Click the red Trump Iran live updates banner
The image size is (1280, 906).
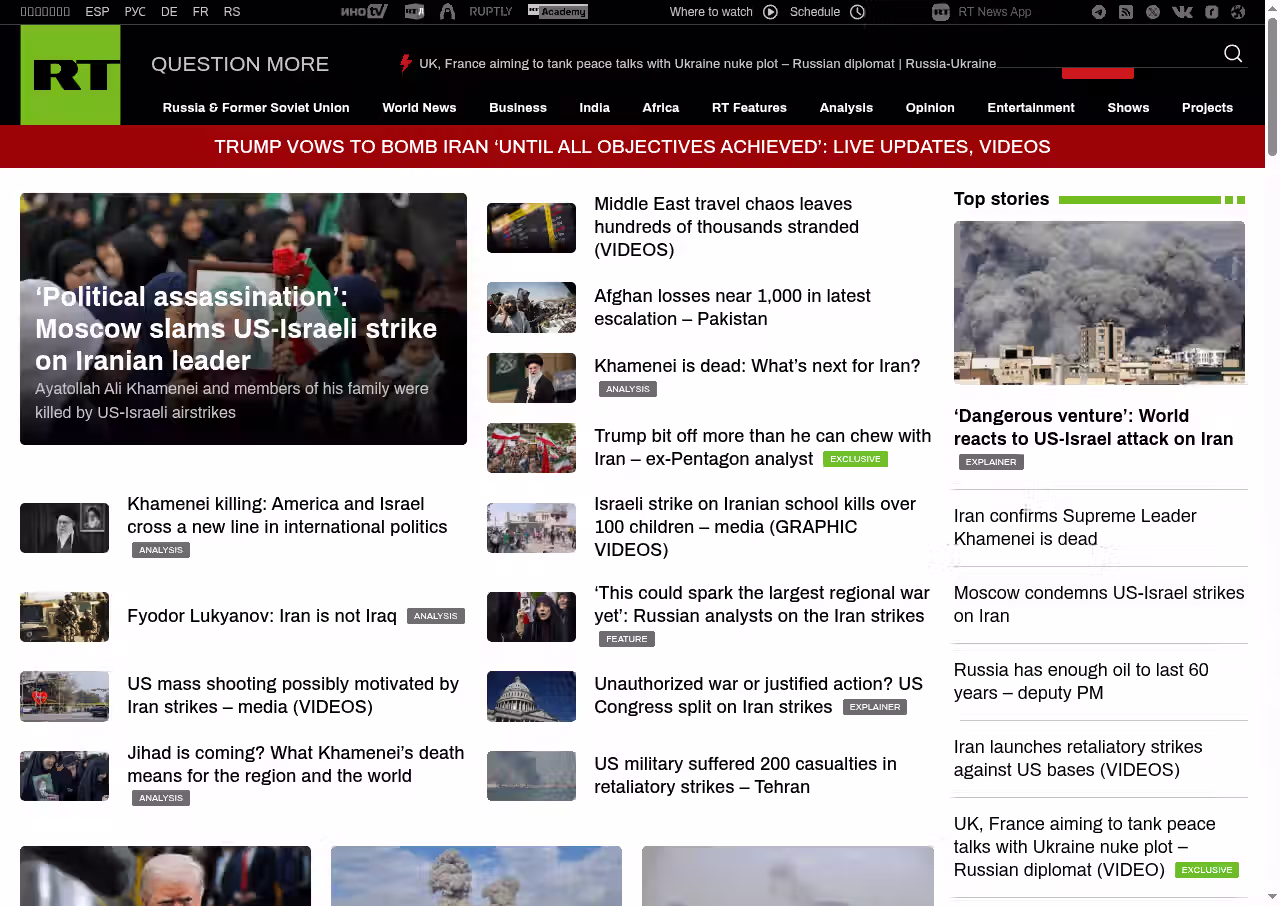point(632,147)
